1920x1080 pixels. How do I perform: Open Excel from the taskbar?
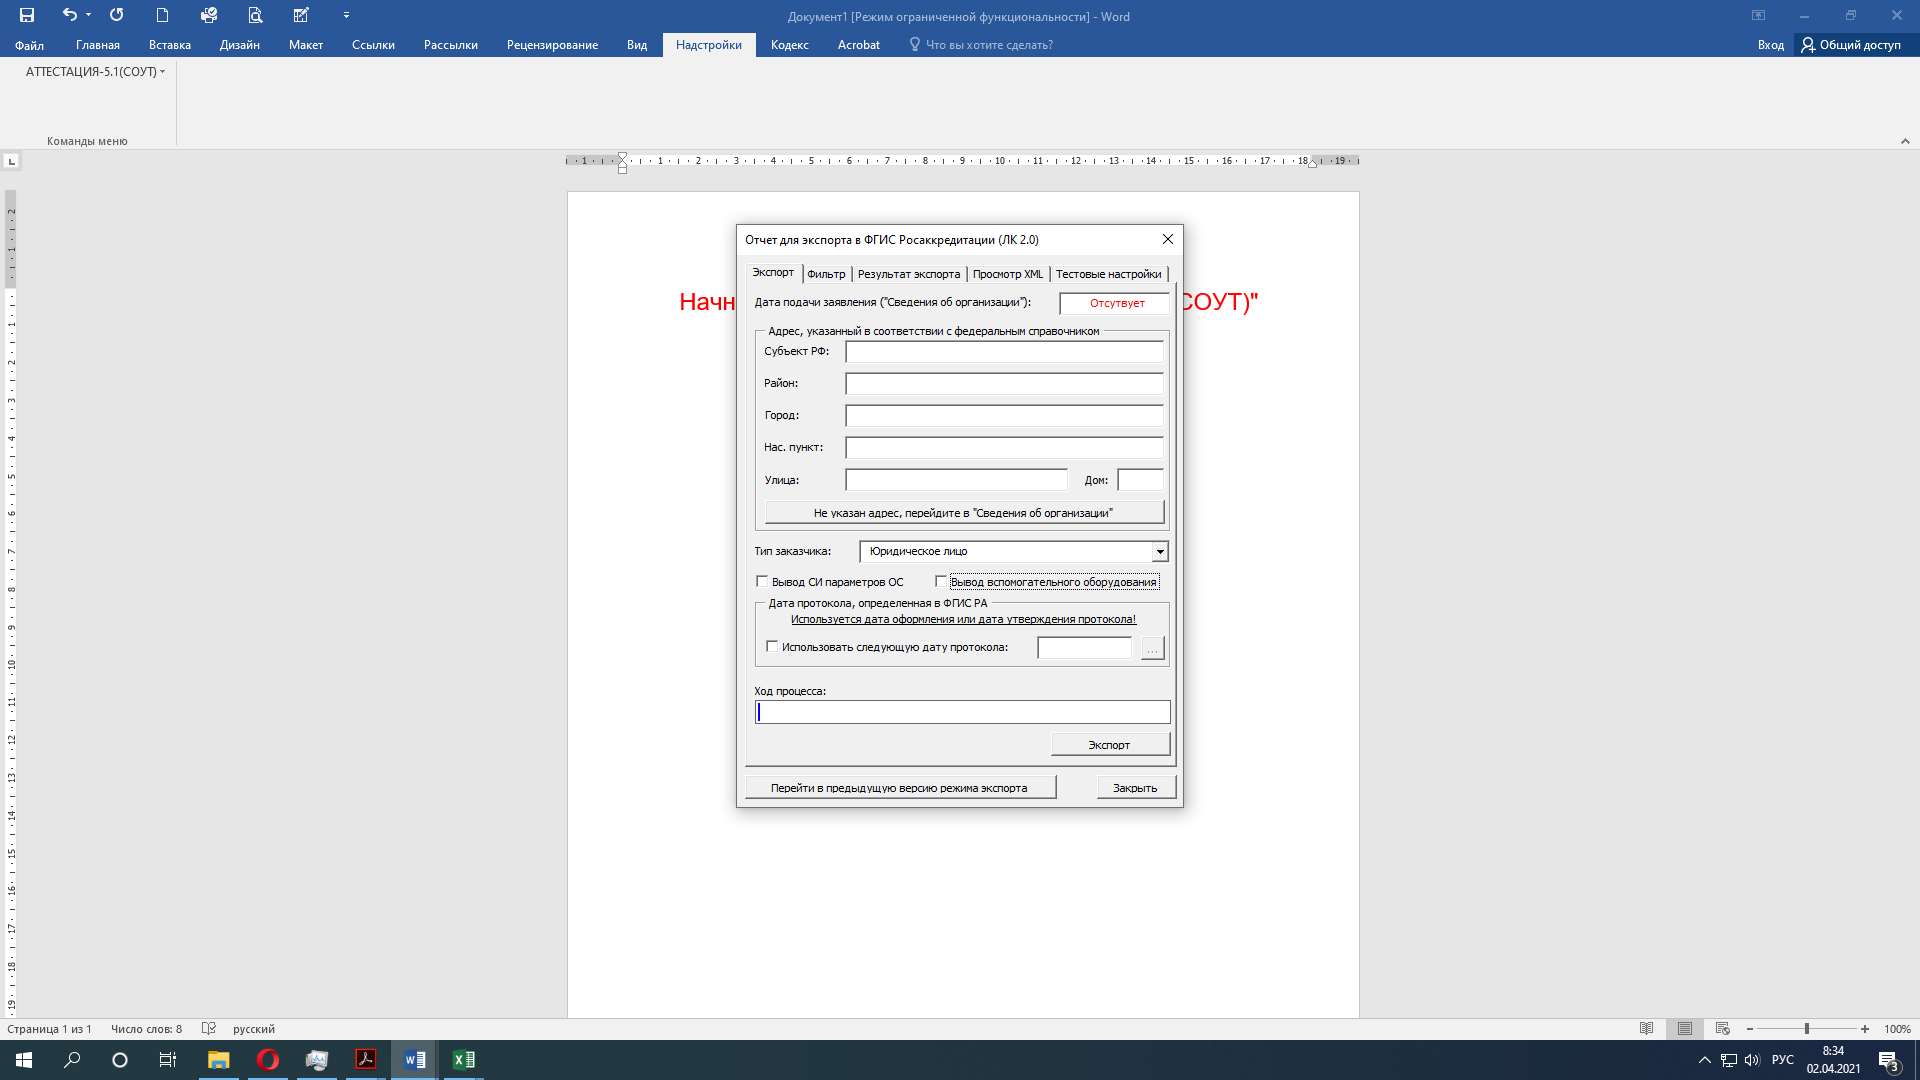pyautogui.click(x=463, y=1060)
